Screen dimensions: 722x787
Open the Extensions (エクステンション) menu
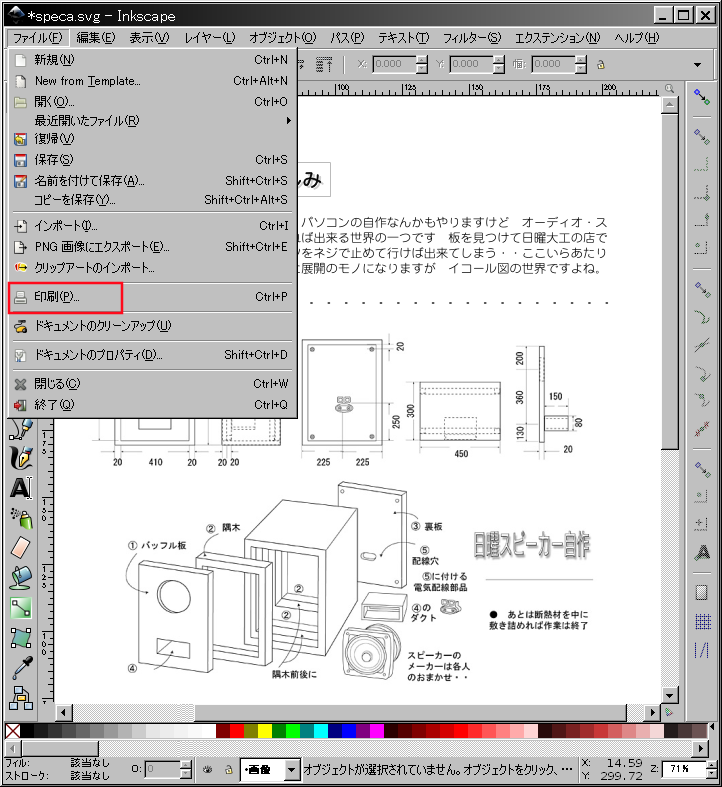point(557,38)
